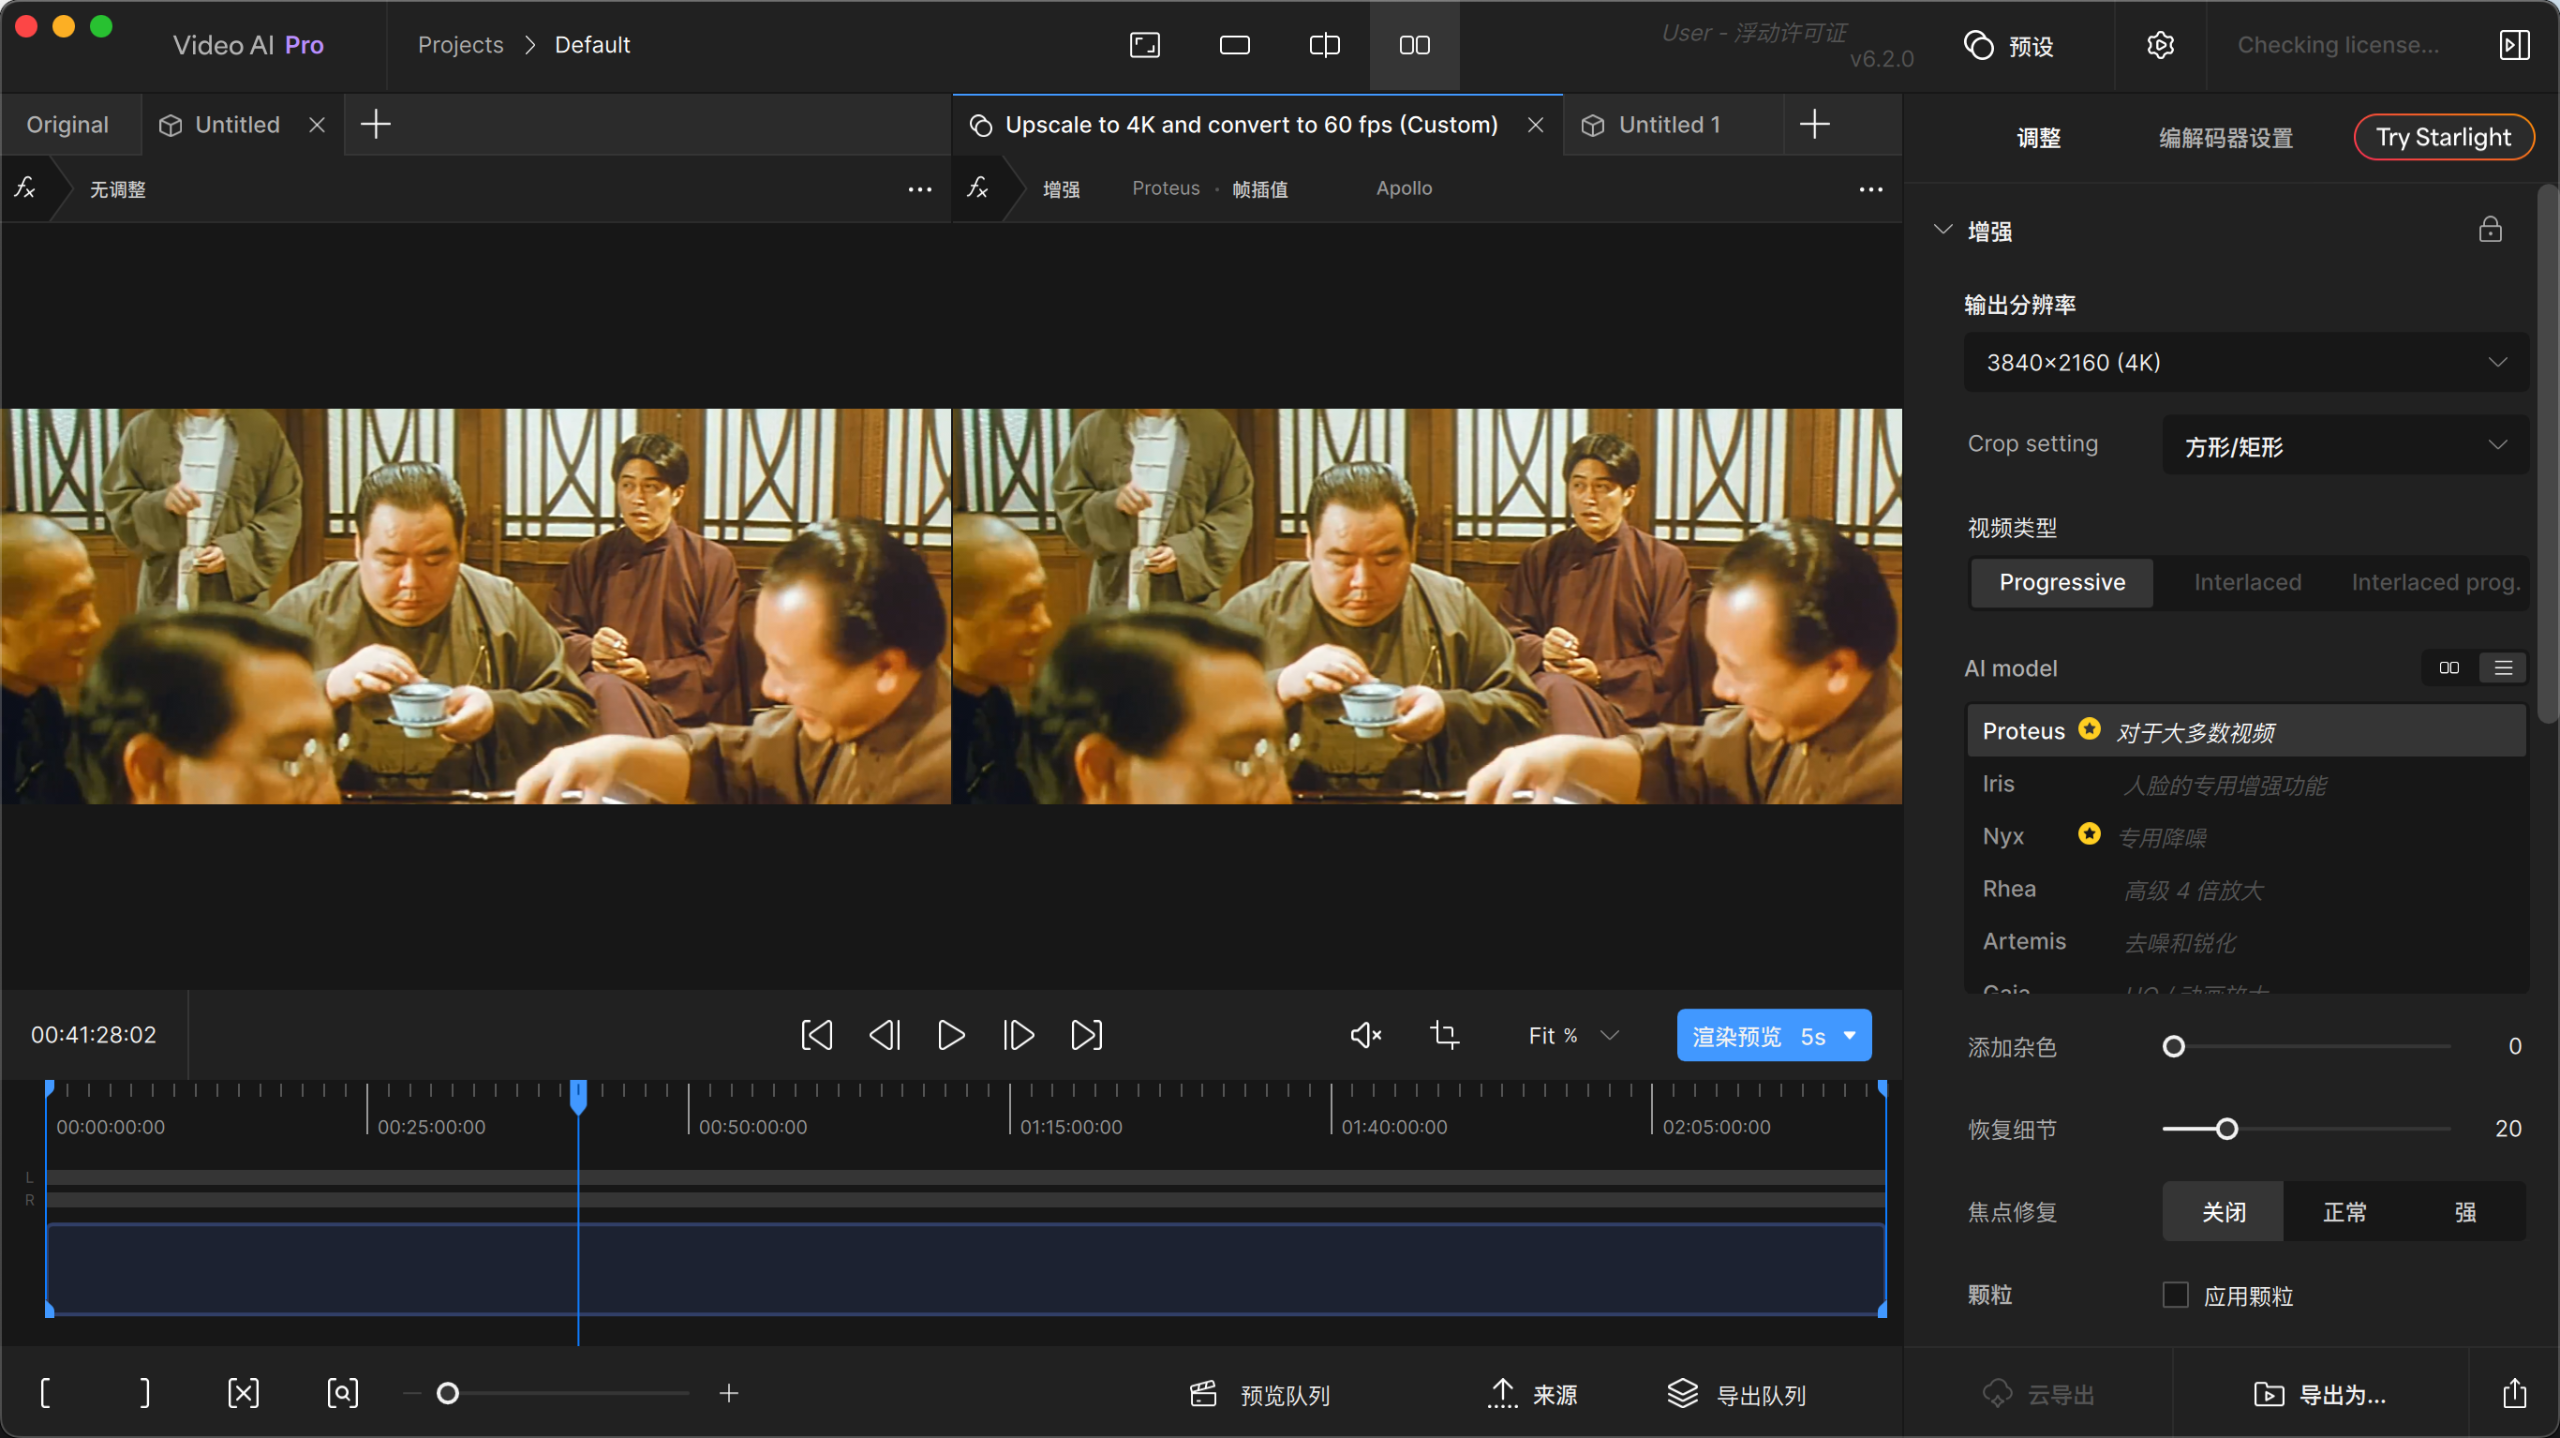2560x1438 pixels.
Task: Clear the trim selection icon
Action: pyautogui.click(x=243, y=1393)
